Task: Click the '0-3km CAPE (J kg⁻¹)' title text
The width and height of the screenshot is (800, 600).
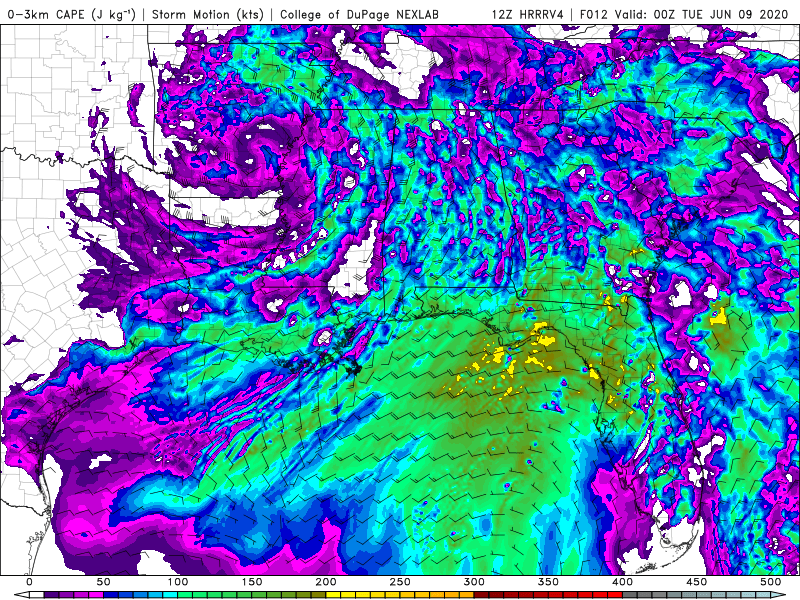Action: click(x=72, y=14)
